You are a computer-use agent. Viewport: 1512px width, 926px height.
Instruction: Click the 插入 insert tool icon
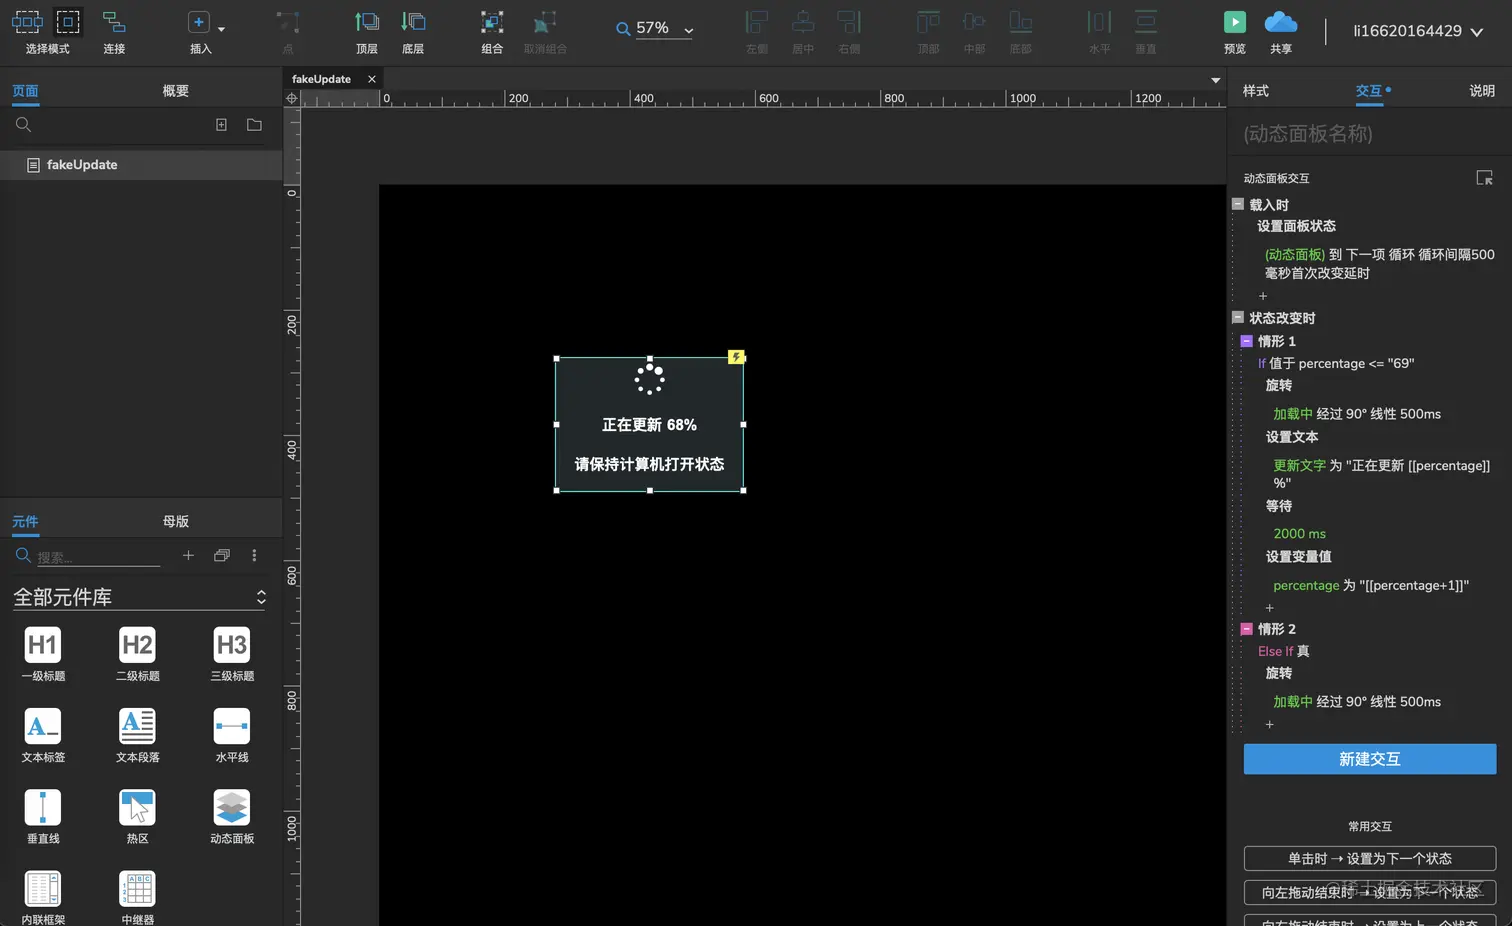[199, 22]
